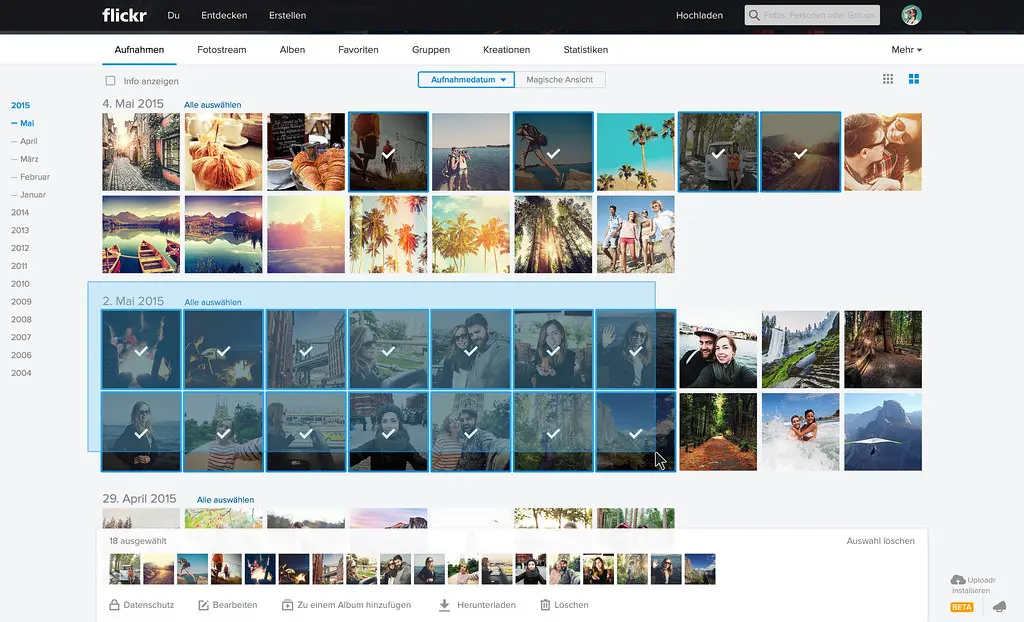The height and width of the screenshot is (622, 1024).
Task: Deselect the checked backpack hiker photo
Action: click(x=553, y=151)
